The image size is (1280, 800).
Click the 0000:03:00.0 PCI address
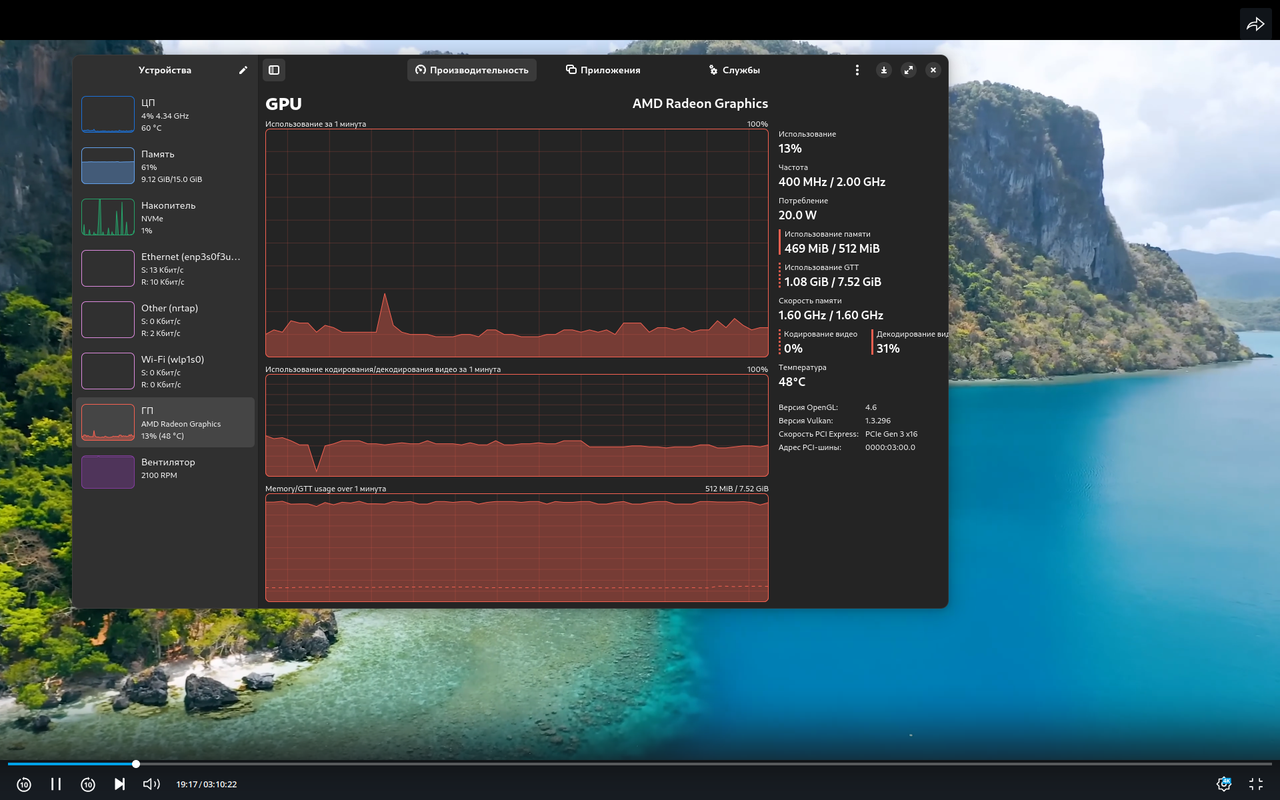[890, 447]
